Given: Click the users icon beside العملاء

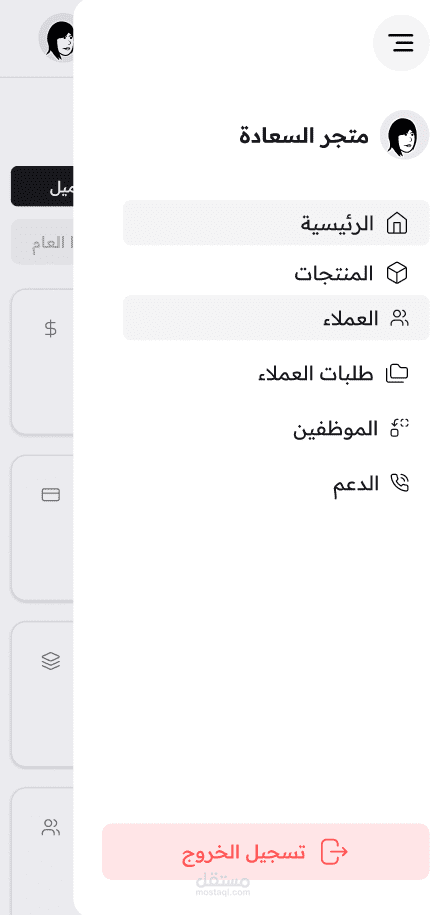Looking at the screenshot, I should pos(399,318).
